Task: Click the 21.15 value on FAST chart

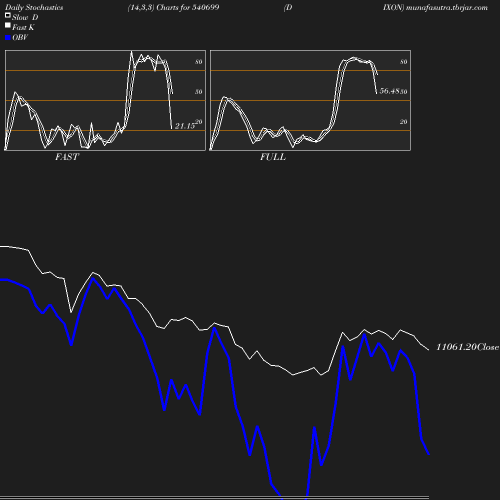Action: tap(185, 126)
